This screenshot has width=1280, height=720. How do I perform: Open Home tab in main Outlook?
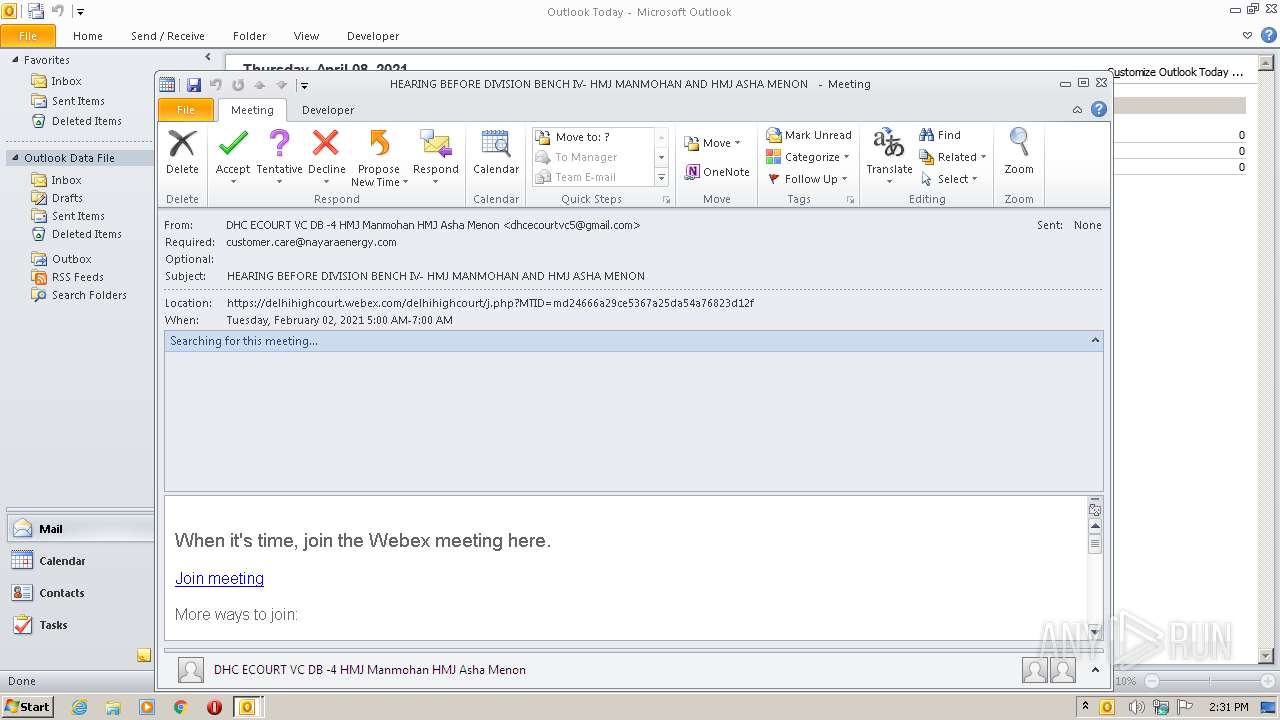point(88,36)
